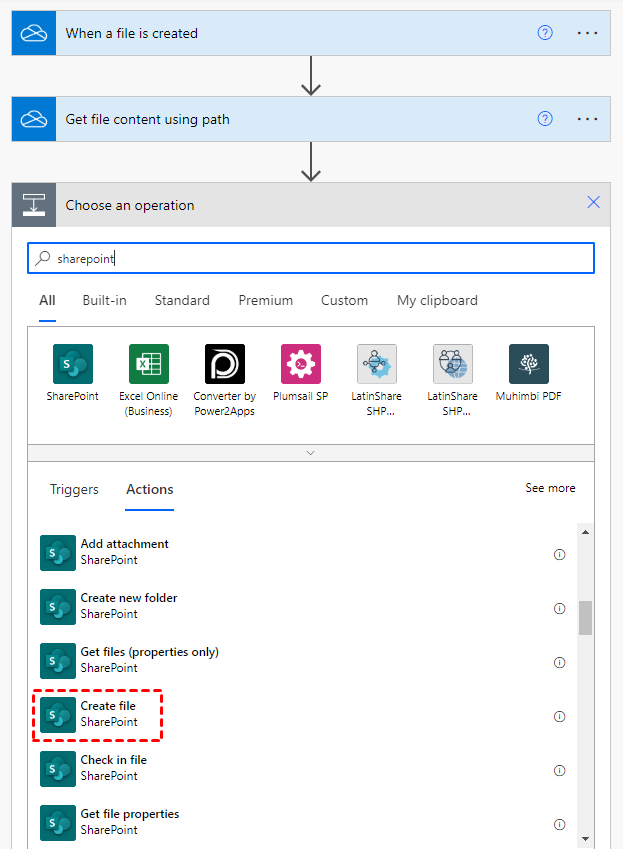Switch to the Actions tab
Image resolution: width=623 pixels, height=849 pixels.
[149, 489]
